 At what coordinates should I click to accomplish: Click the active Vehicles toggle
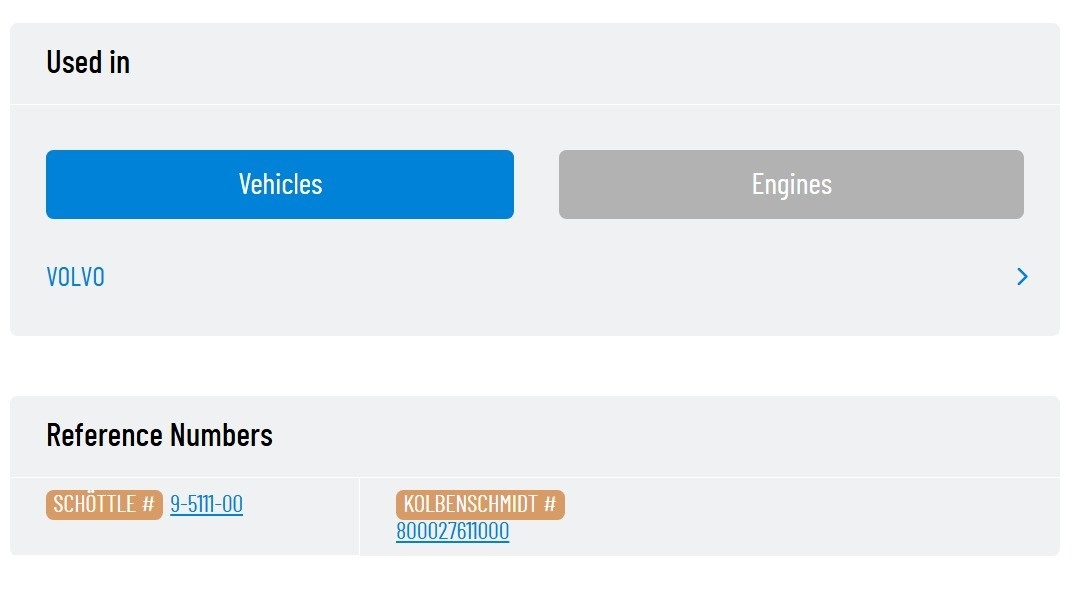280,185
